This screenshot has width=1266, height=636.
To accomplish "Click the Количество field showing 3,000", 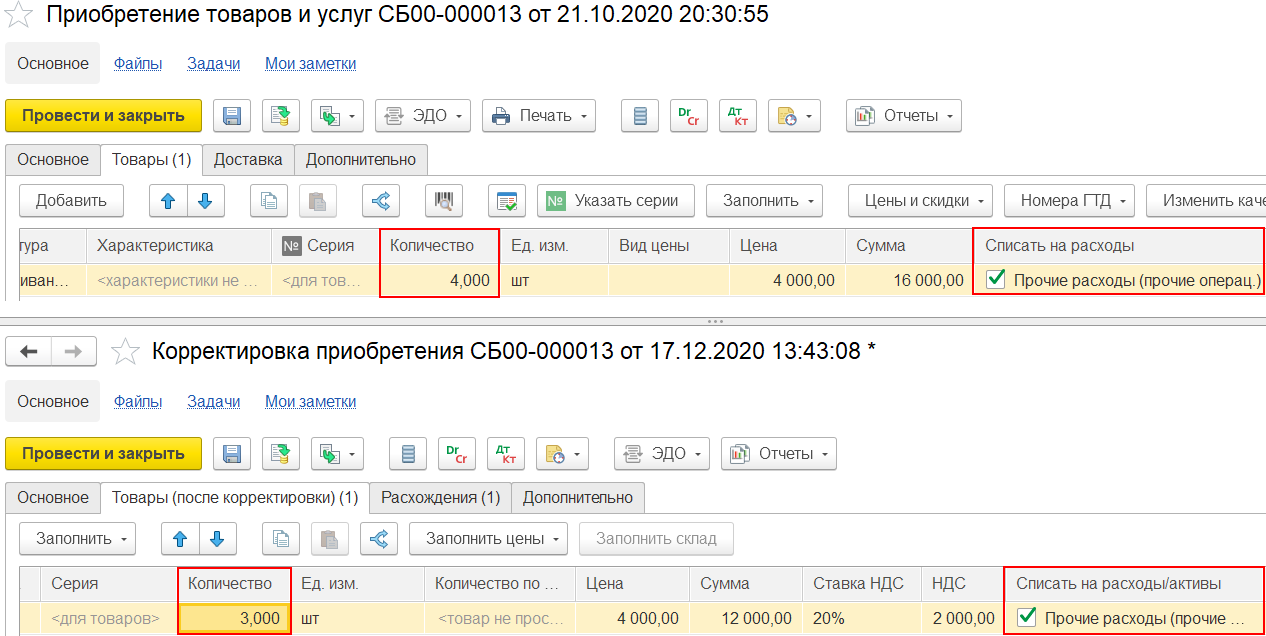I will (235, 618).
